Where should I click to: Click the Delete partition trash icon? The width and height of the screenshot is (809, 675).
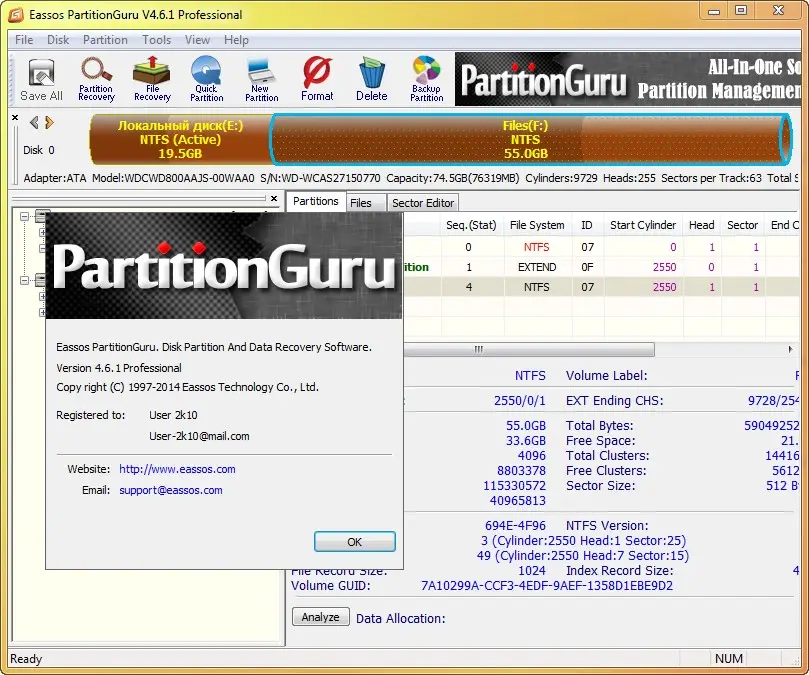tap(371, 79)
